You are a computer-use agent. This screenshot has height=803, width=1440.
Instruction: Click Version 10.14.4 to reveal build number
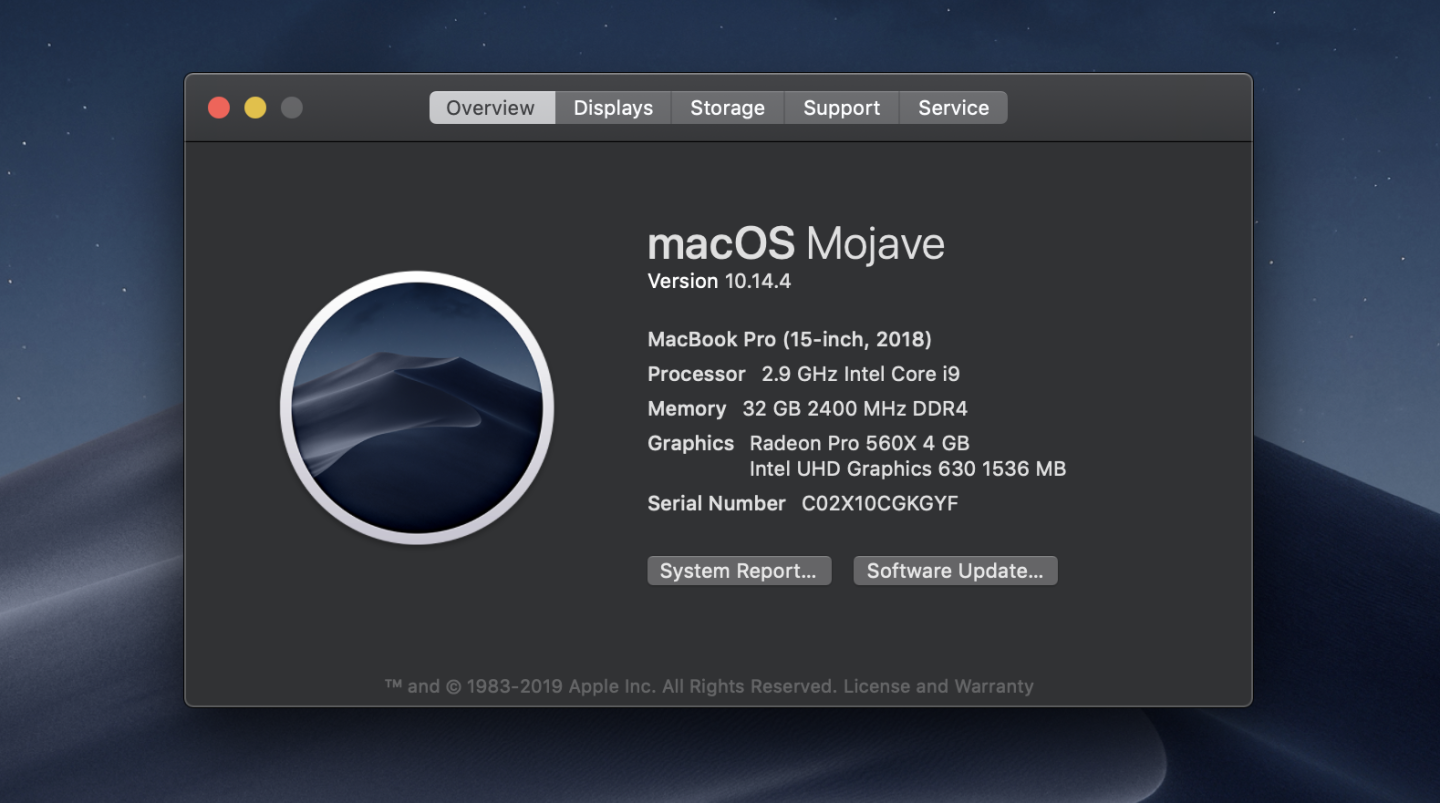pyautogui.click(x=719, y=281)
